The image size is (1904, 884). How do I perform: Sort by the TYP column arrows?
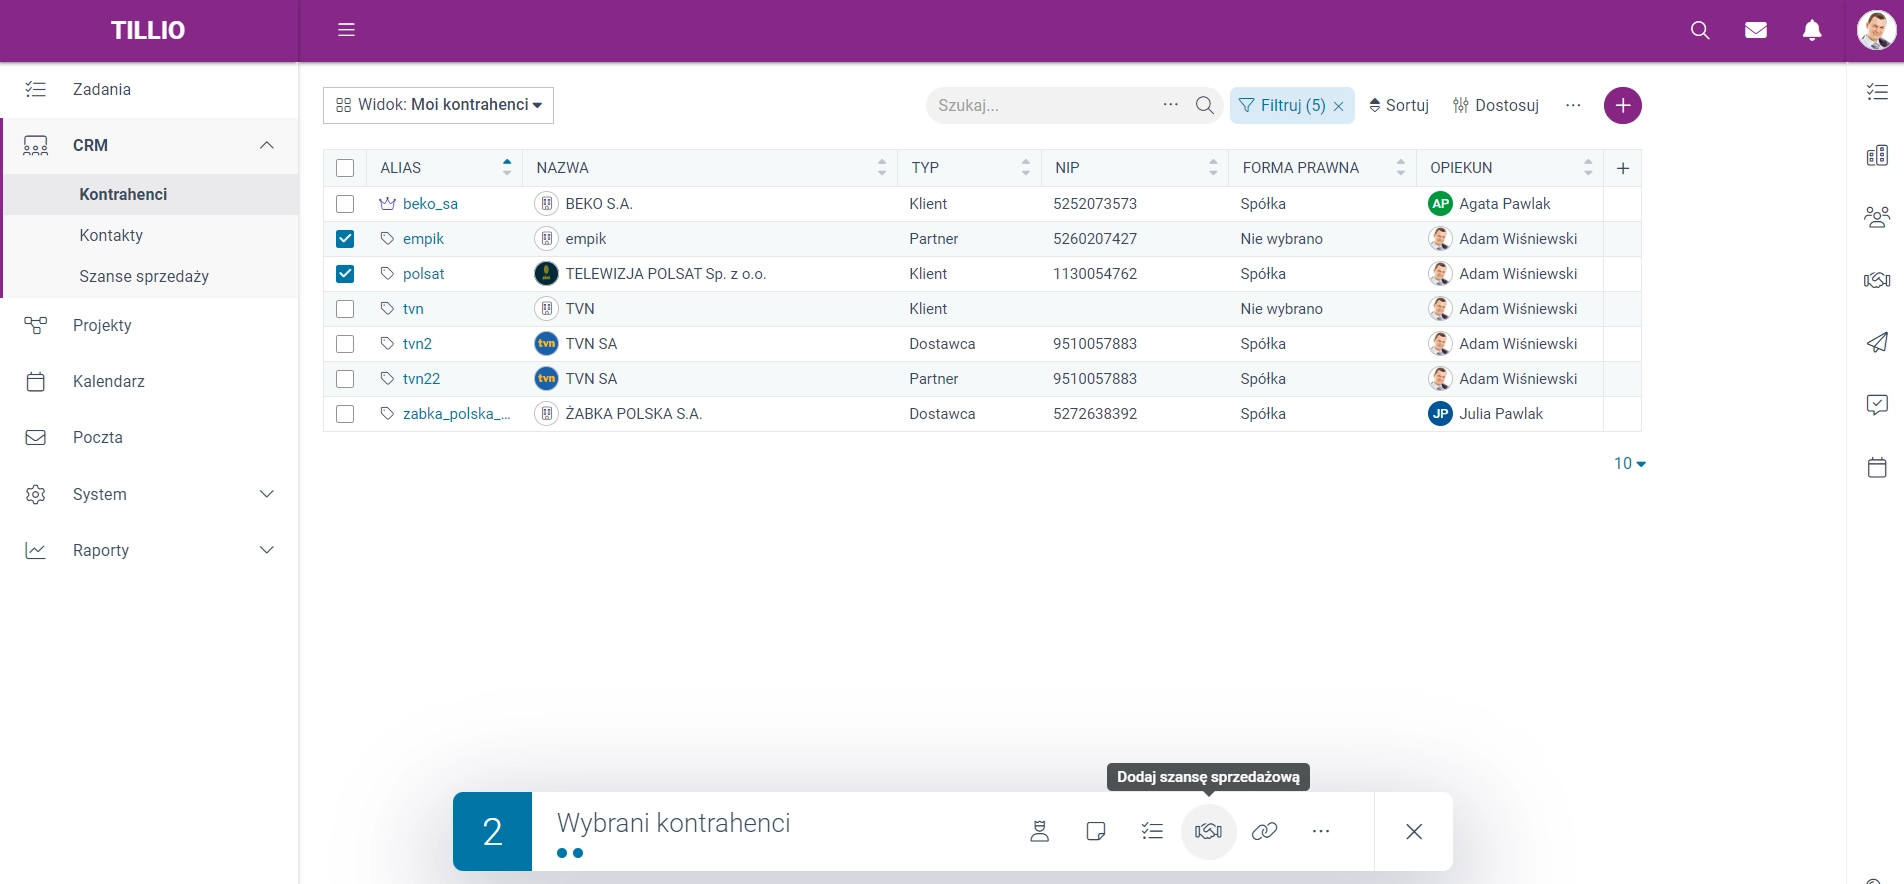click(1026, 167)
